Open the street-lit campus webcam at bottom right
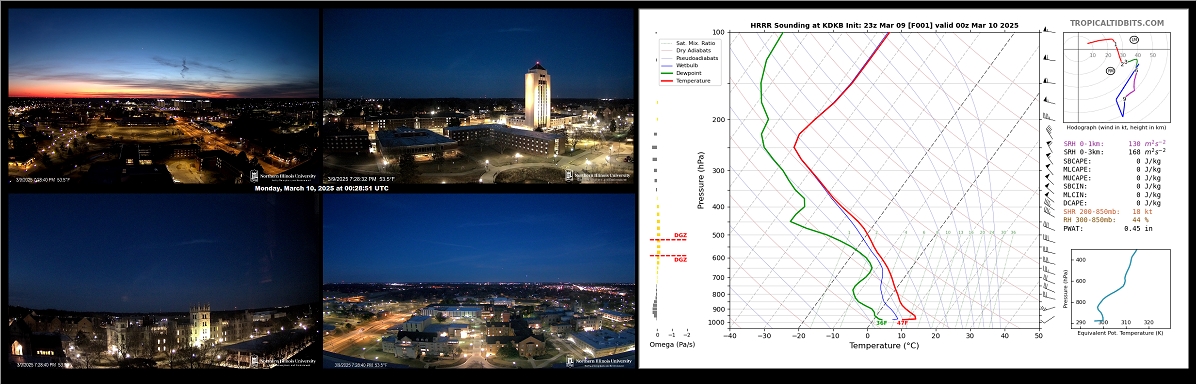The height and width of the screenshot is (385, 1197). (x=479, y=280)
